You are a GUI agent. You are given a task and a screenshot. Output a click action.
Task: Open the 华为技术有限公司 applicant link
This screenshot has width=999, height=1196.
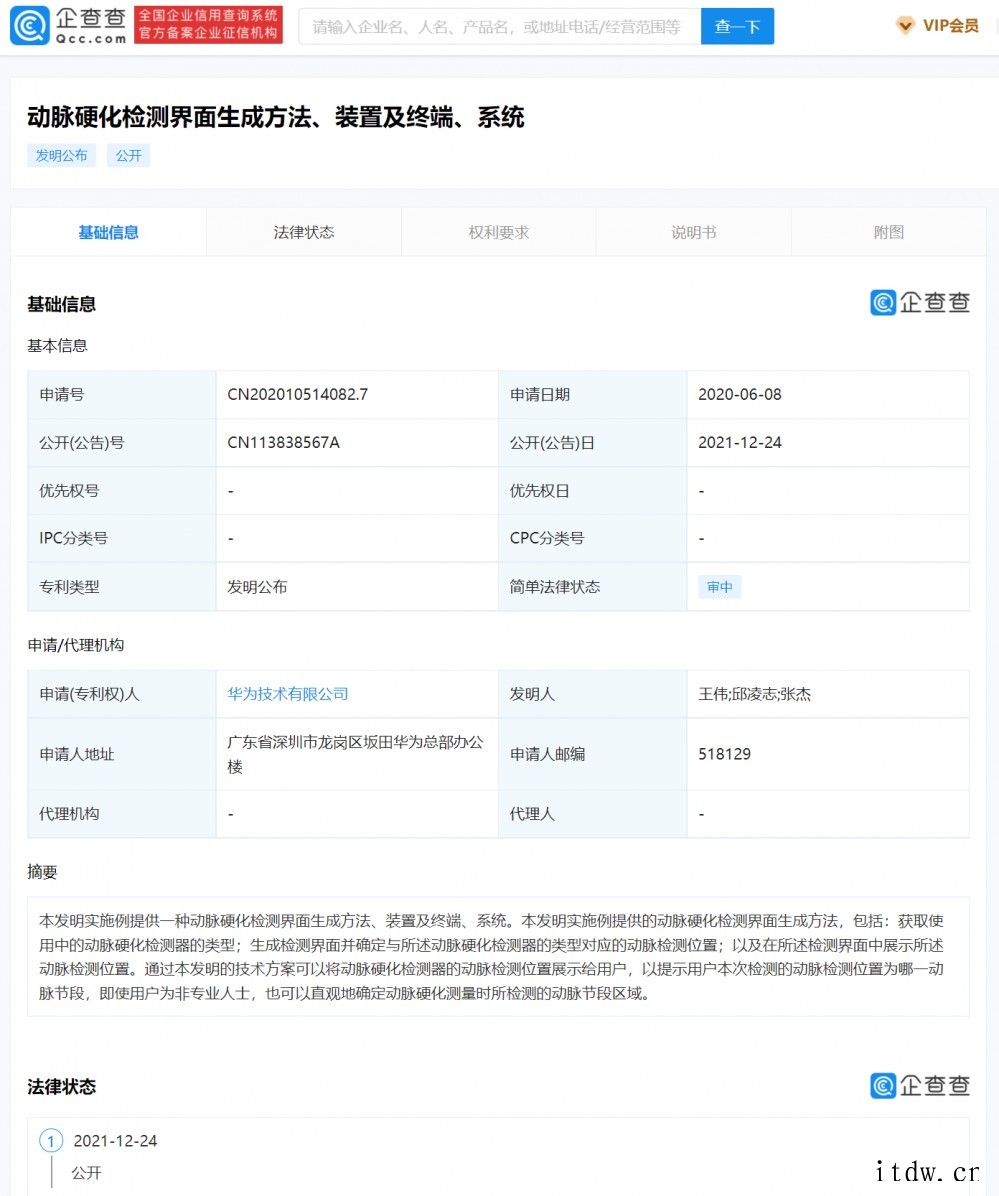pyautogui.click(x=287, y=694)
